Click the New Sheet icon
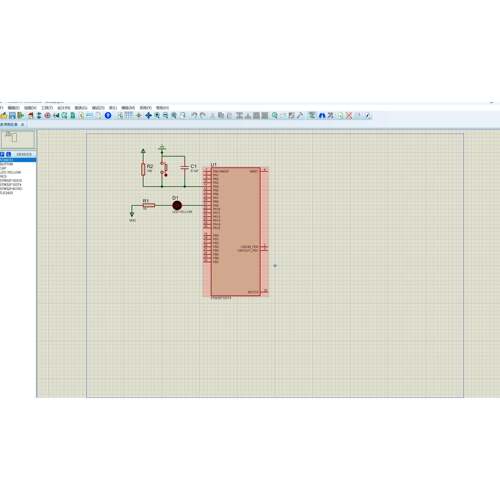500x500 pixels. coord(340,116)
